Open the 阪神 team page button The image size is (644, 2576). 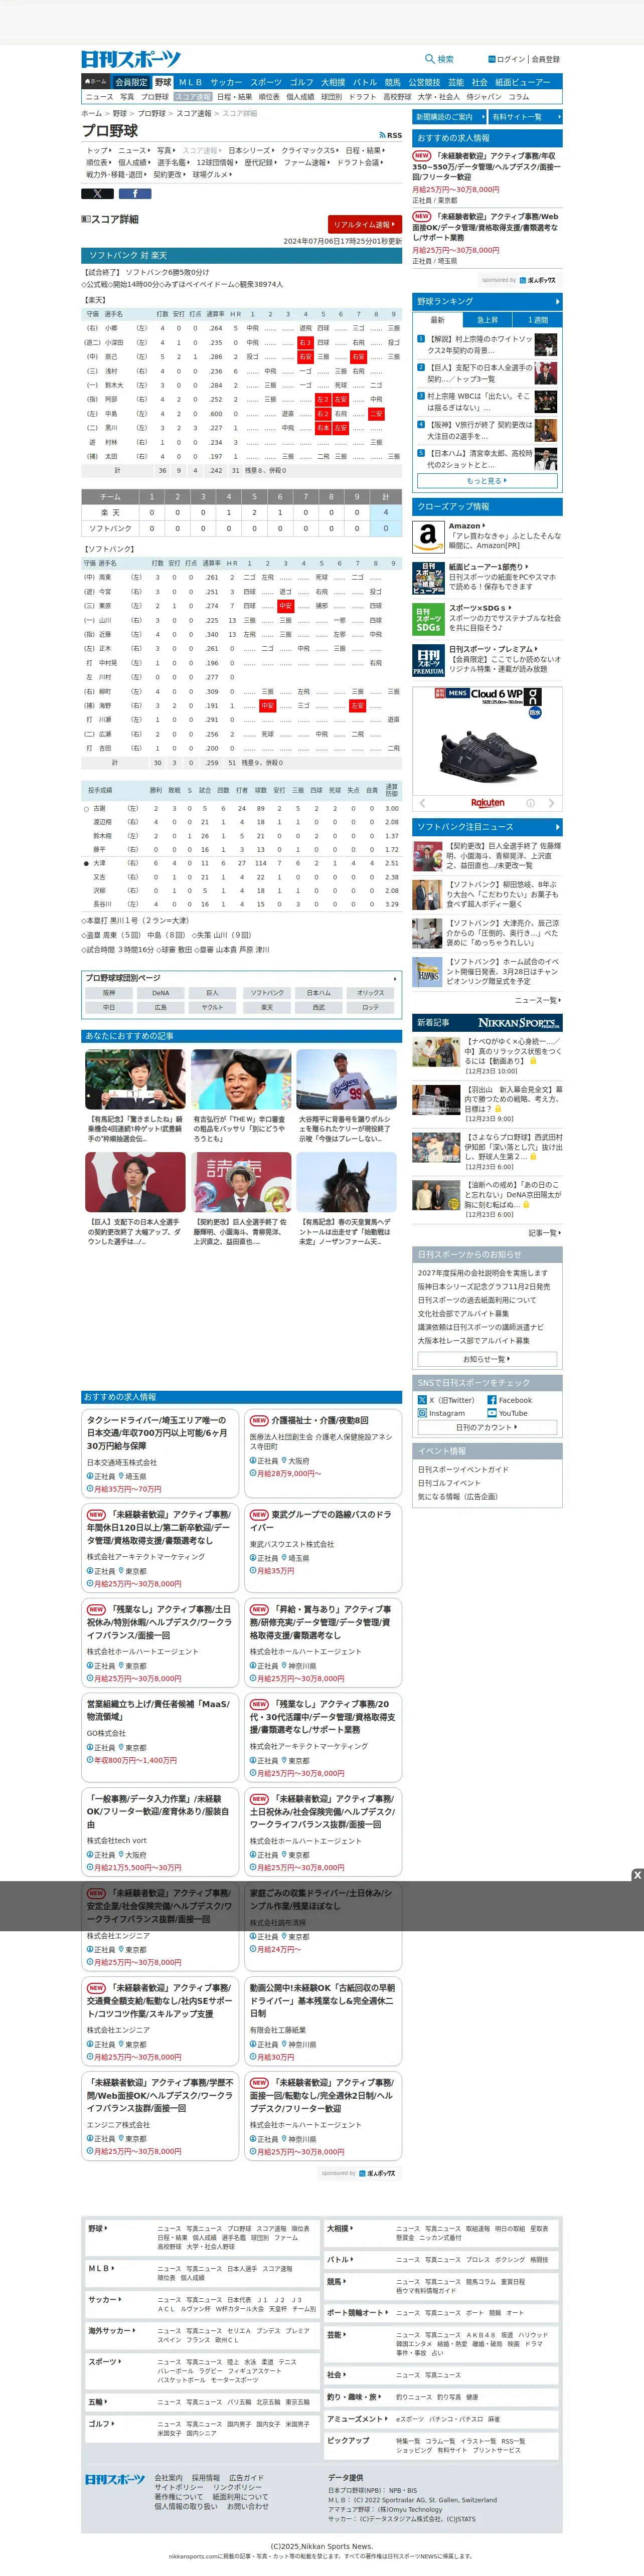pyautogui.click(x=109, y=993)
